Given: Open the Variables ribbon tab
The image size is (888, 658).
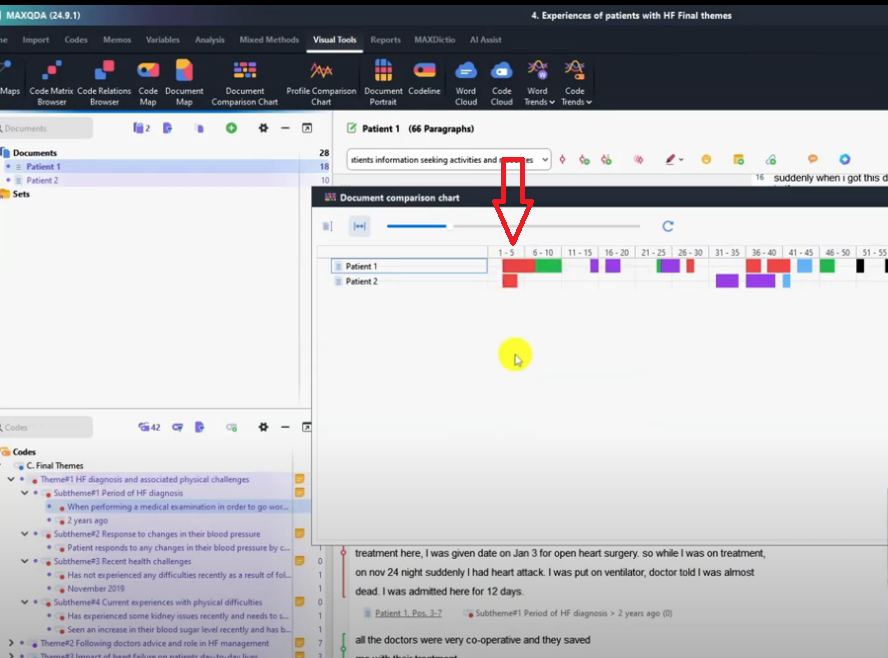Looking at the screenshot, I should tap(163, 40).
